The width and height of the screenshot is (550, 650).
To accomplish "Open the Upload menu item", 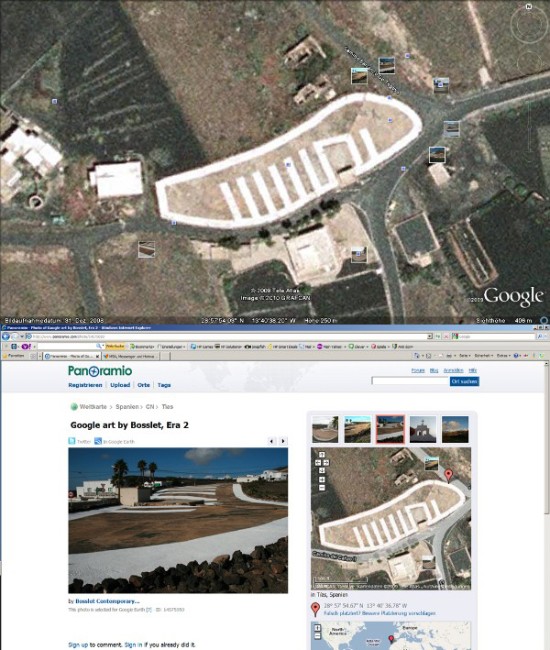I will tap(120, 385).
